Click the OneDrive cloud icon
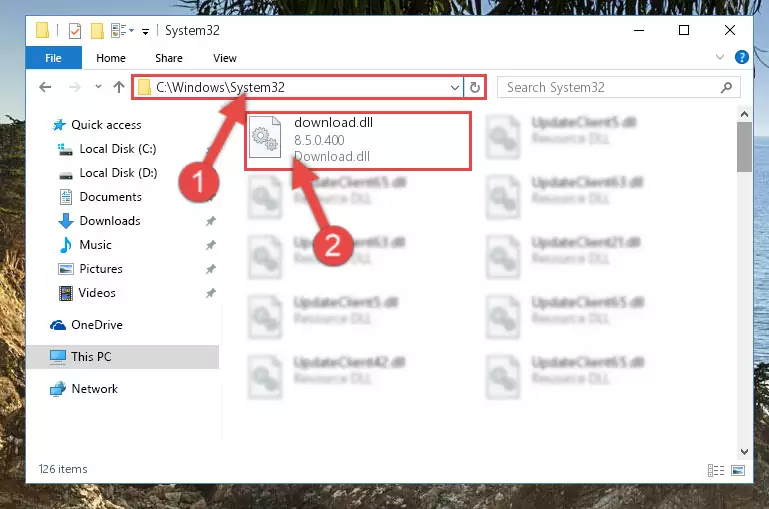Viewport: 769px width, 509px height. coord(58,325)
